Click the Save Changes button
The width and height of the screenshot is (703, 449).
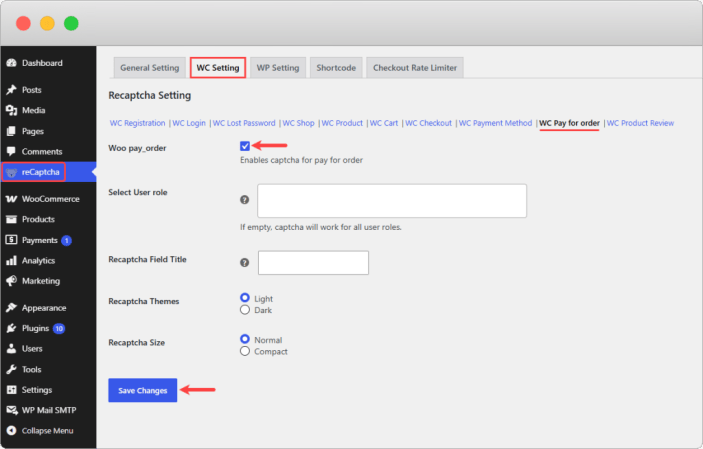coord(143,390)
